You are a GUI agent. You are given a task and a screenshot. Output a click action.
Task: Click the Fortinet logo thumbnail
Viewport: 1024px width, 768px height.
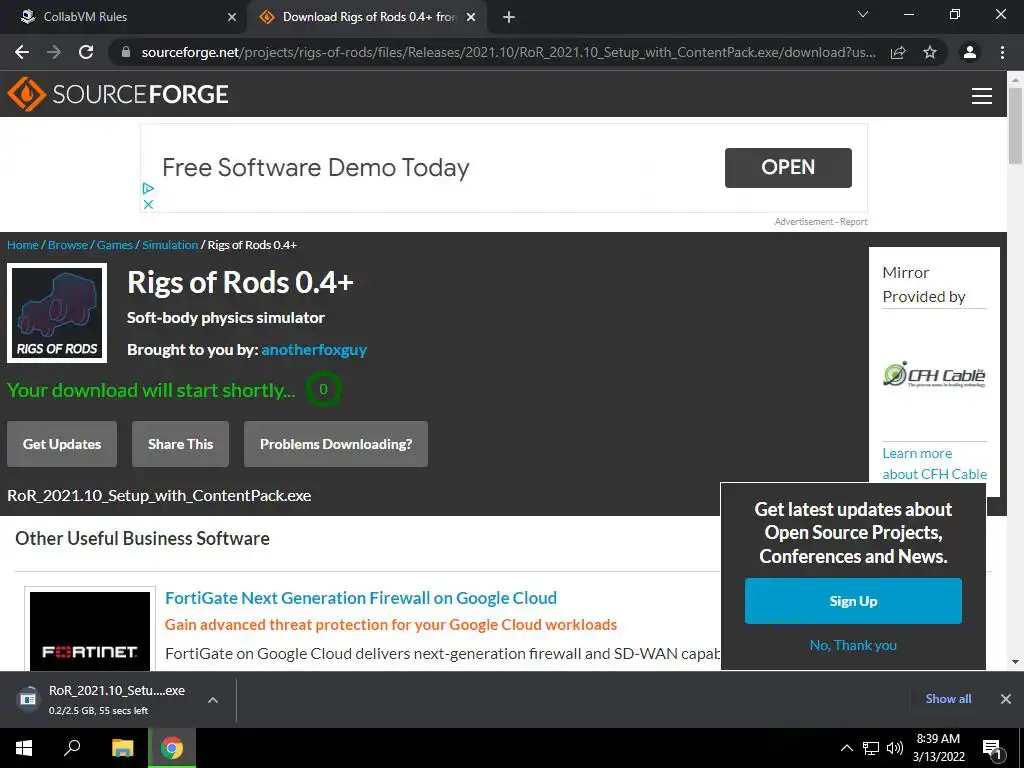click(90, 631)
